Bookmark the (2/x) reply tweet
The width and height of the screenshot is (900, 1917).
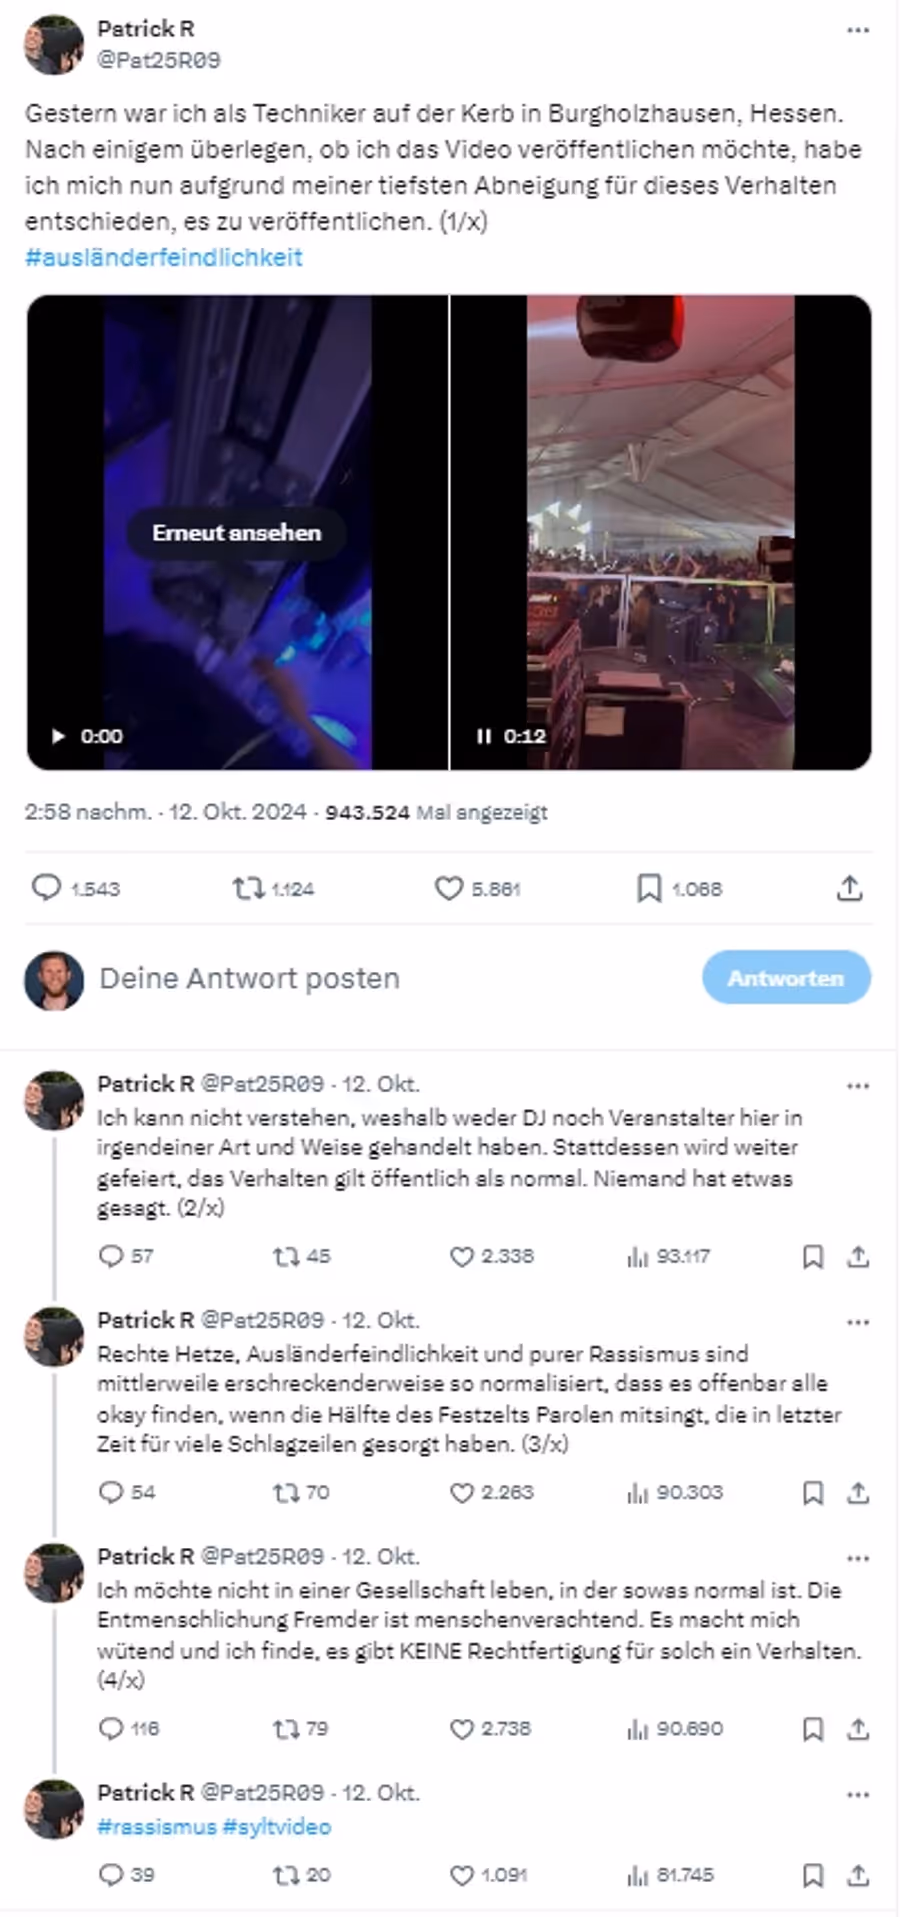813,1257
